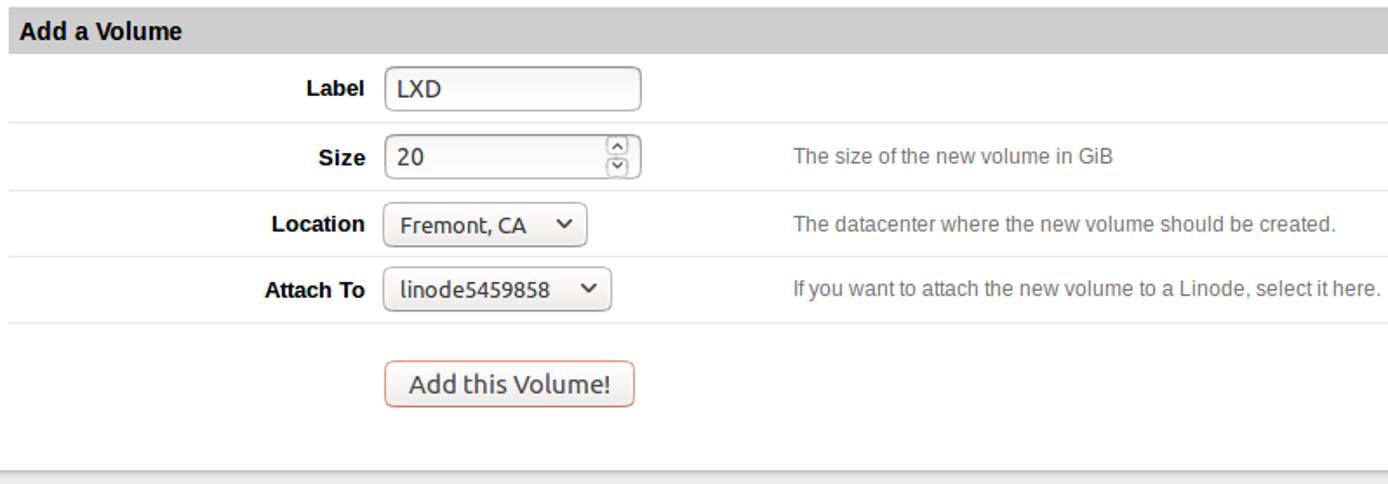1388x484 pixels.
Task: Click the "linode5459858" selected value text
Action: coord(475,291)
